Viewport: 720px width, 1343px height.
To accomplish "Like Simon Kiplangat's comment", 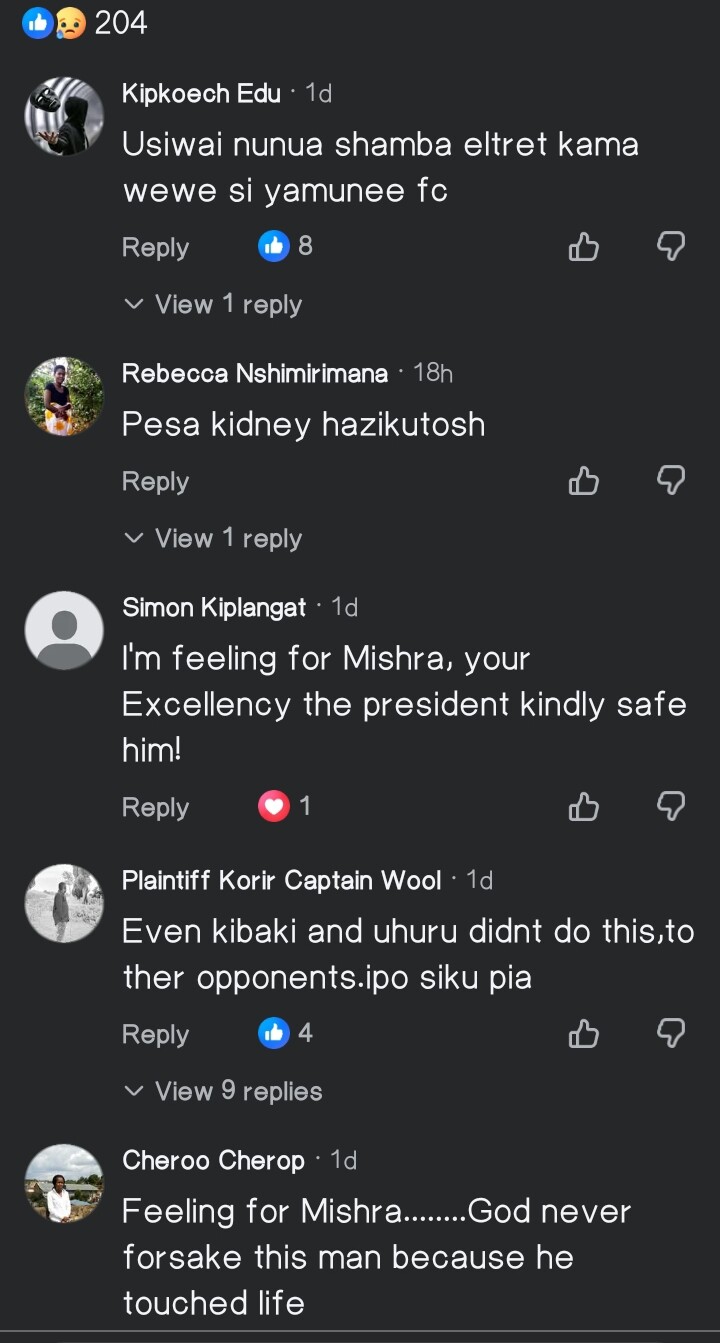I will [x=584, y=806].
